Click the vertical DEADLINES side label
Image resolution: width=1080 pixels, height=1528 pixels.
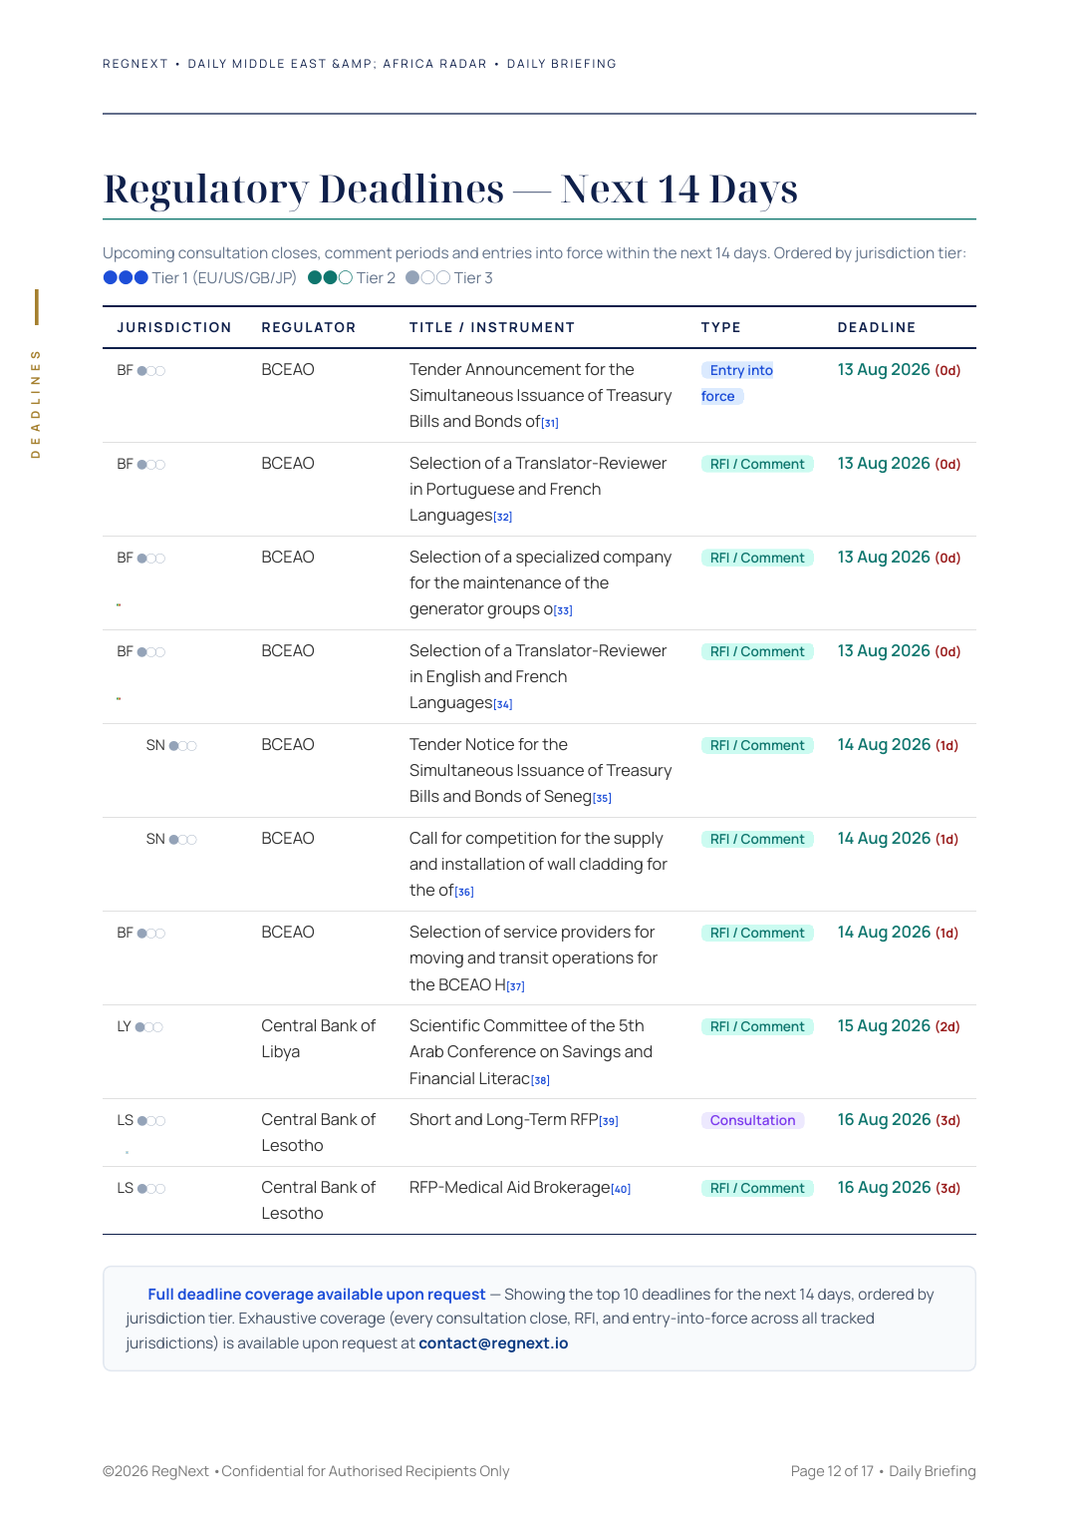point(36,403)
